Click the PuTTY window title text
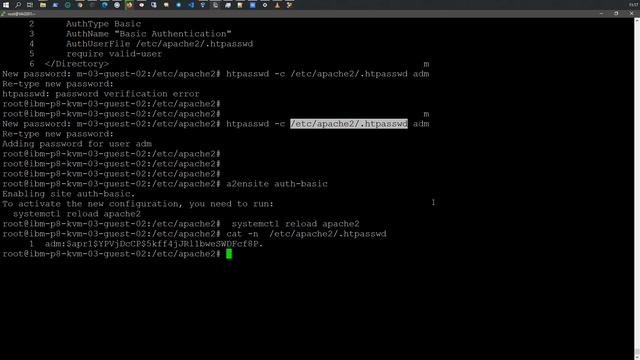The height and width of the screenshot is (360, 640). point(21,14)
